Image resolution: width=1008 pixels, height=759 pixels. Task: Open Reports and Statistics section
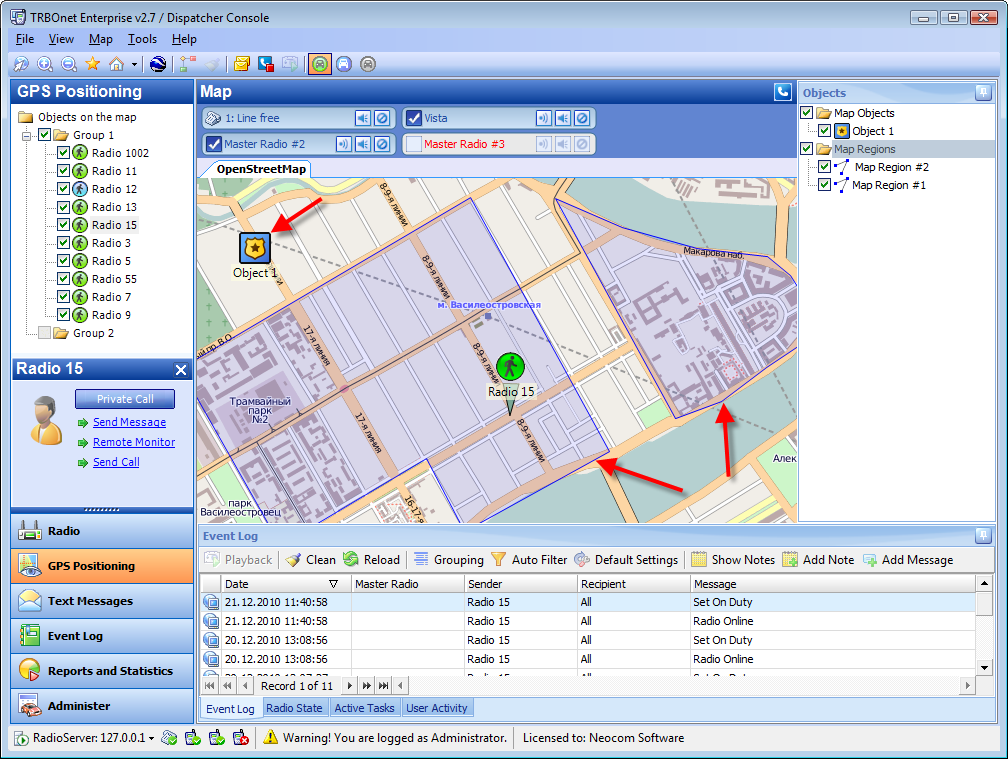(x=102, y=671)
